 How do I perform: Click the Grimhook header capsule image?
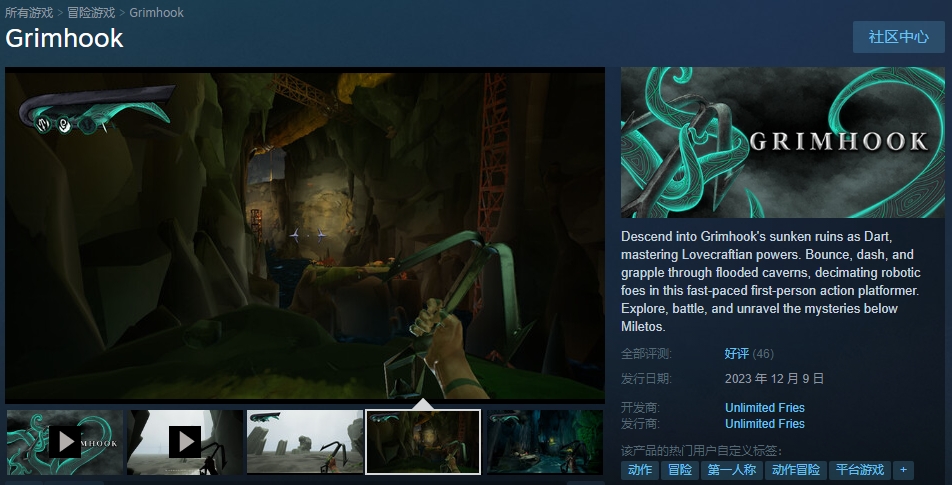783,142
